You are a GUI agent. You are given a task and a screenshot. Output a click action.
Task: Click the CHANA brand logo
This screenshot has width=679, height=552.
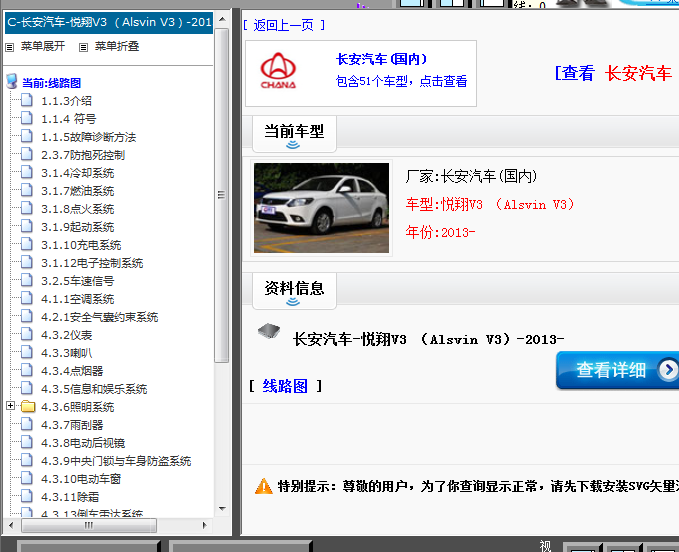278,71
